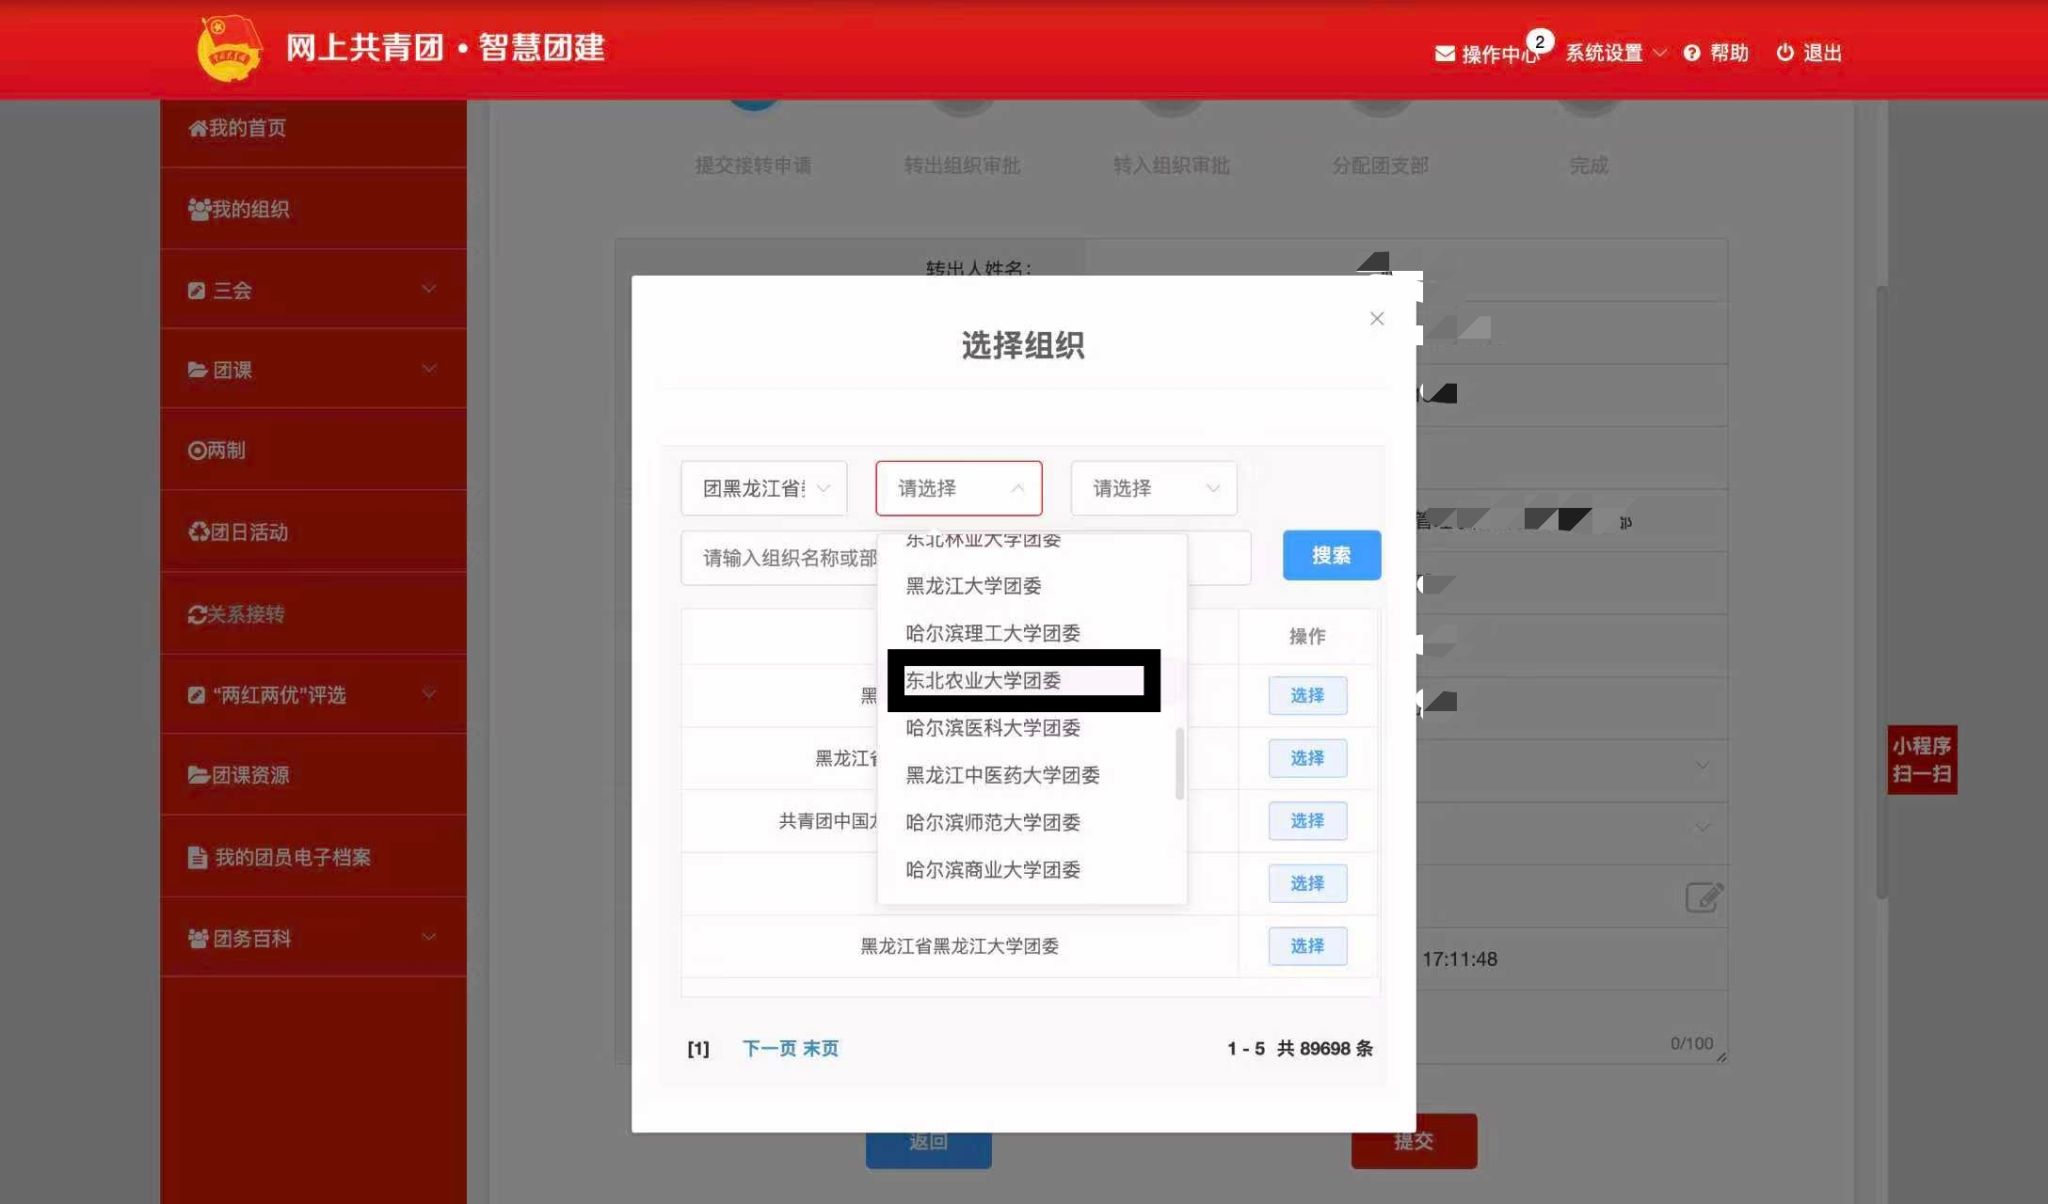Open the 操作中心 envelope icon

[1445, 53]
